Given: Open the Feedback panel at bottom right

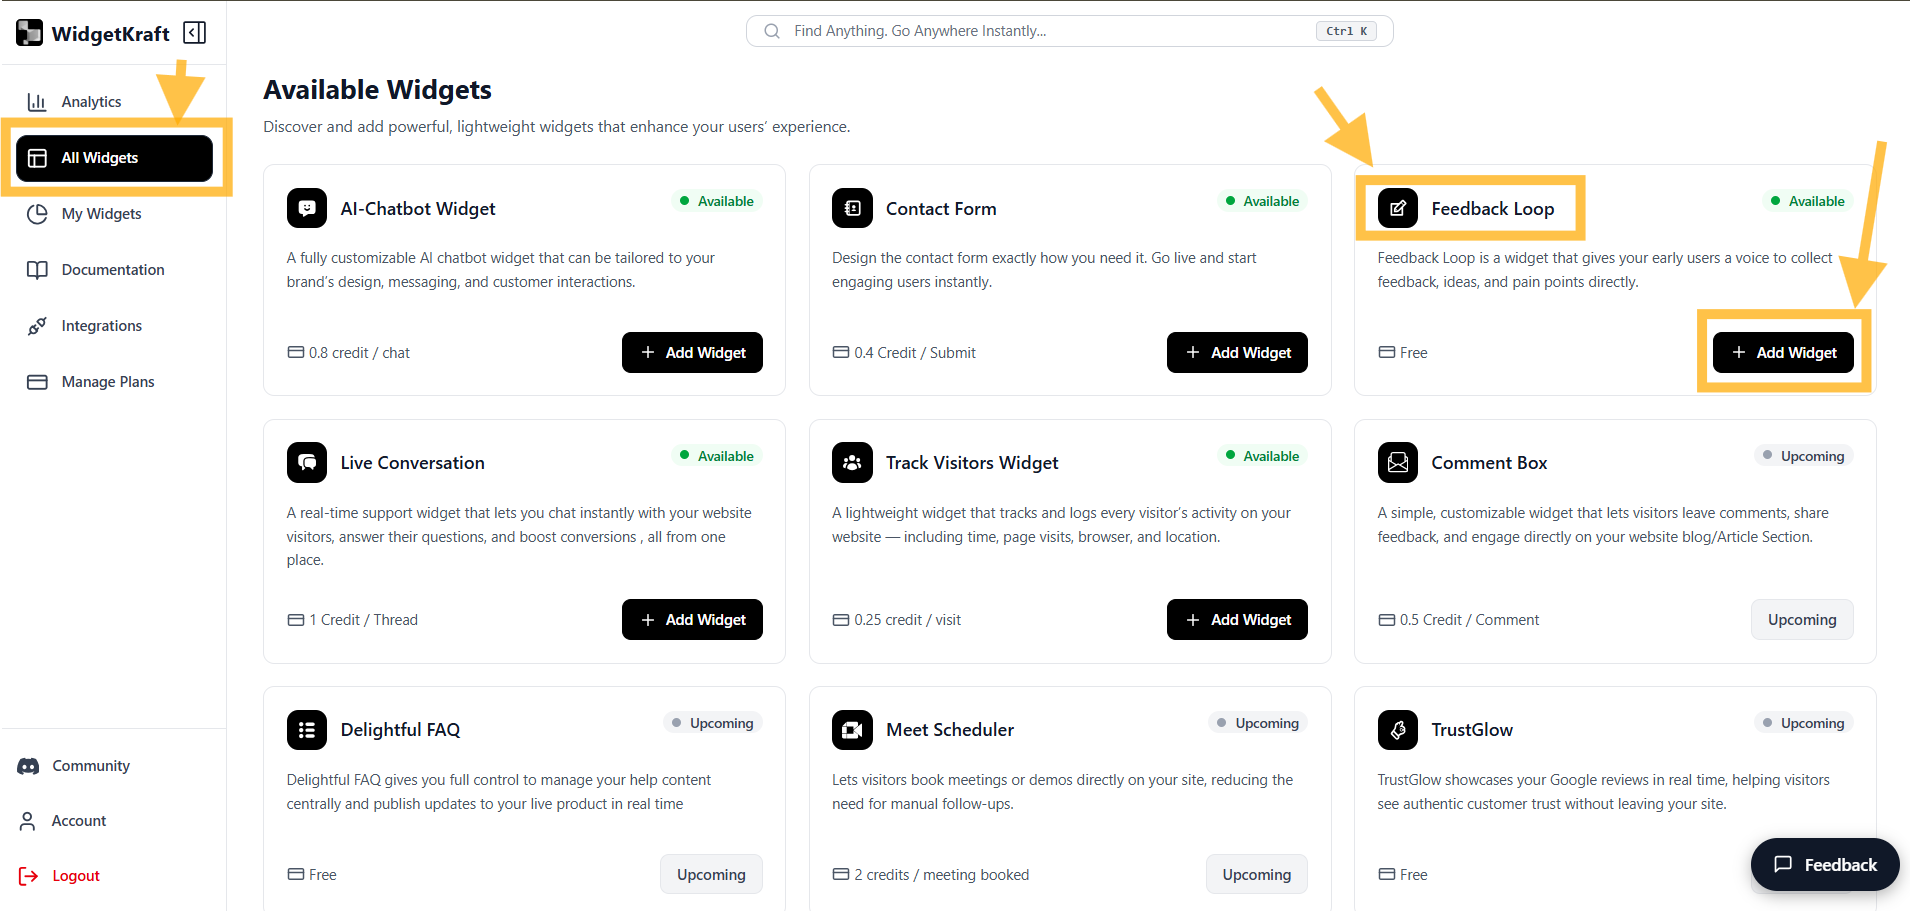Looking at the screenshot, I should tap(1824, 864).
